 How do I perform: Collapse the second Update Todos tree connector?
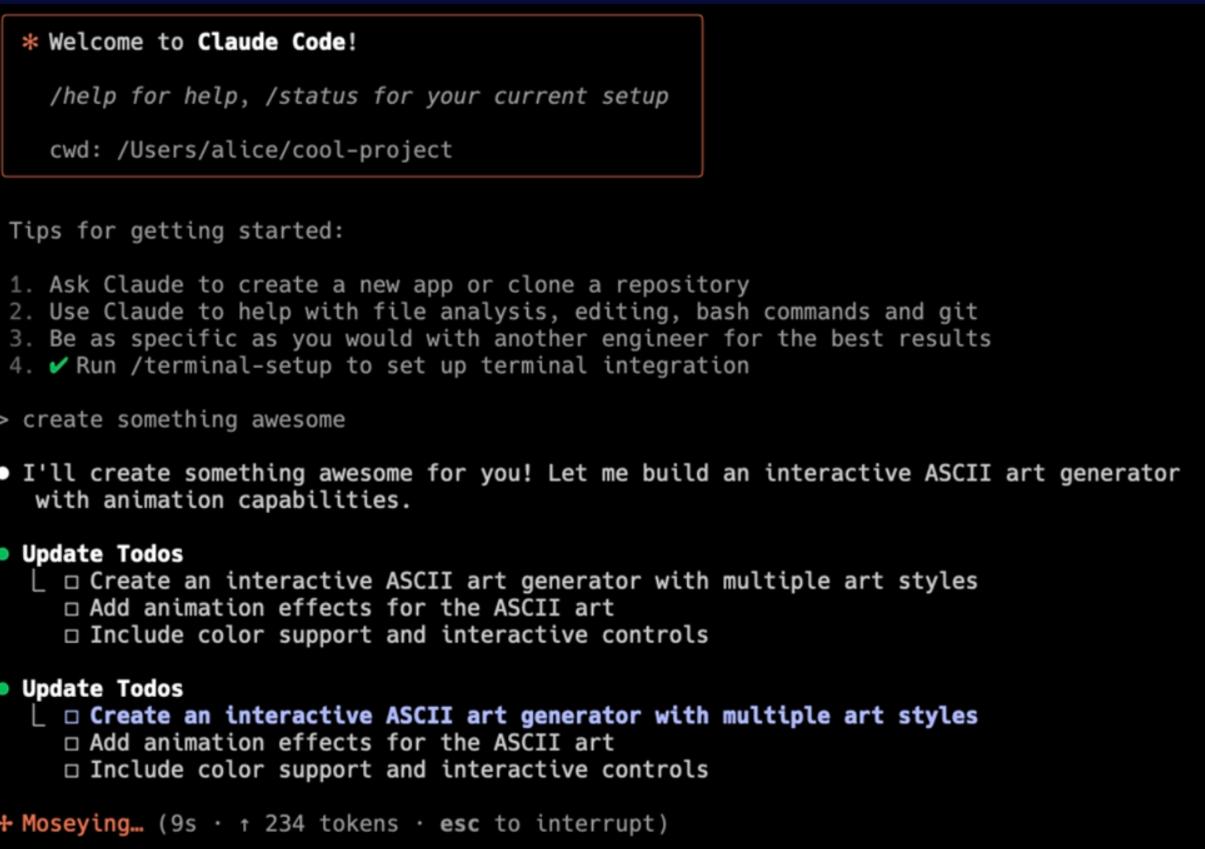click(x=38, y=716)
